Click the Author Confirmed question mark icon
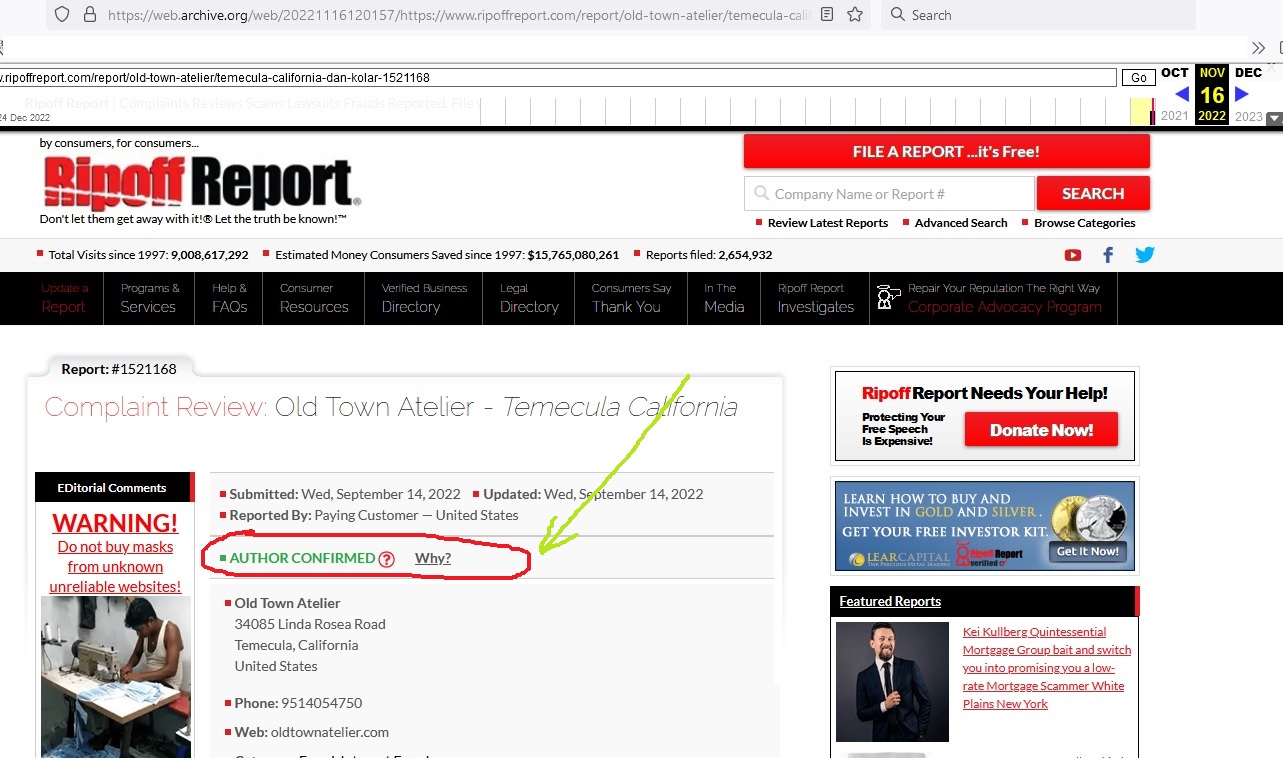Screen dimensions: 1283x760 click(x=387, y=559)
